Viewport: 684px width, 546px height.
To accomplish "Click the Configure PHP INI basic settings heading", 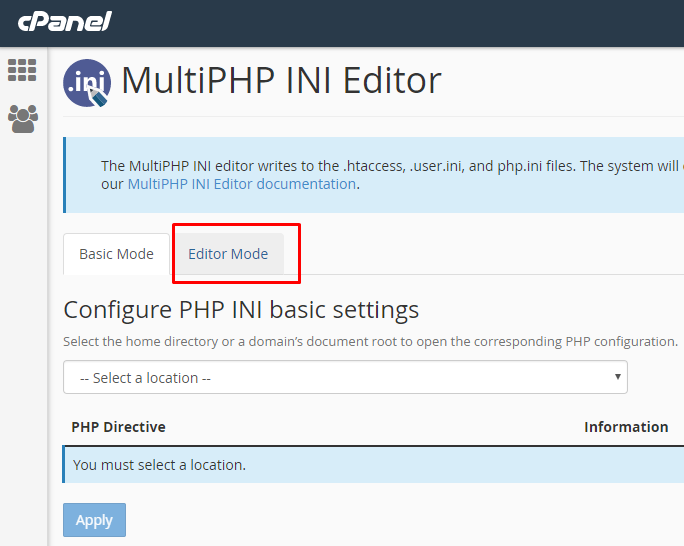I will (241, 310).
